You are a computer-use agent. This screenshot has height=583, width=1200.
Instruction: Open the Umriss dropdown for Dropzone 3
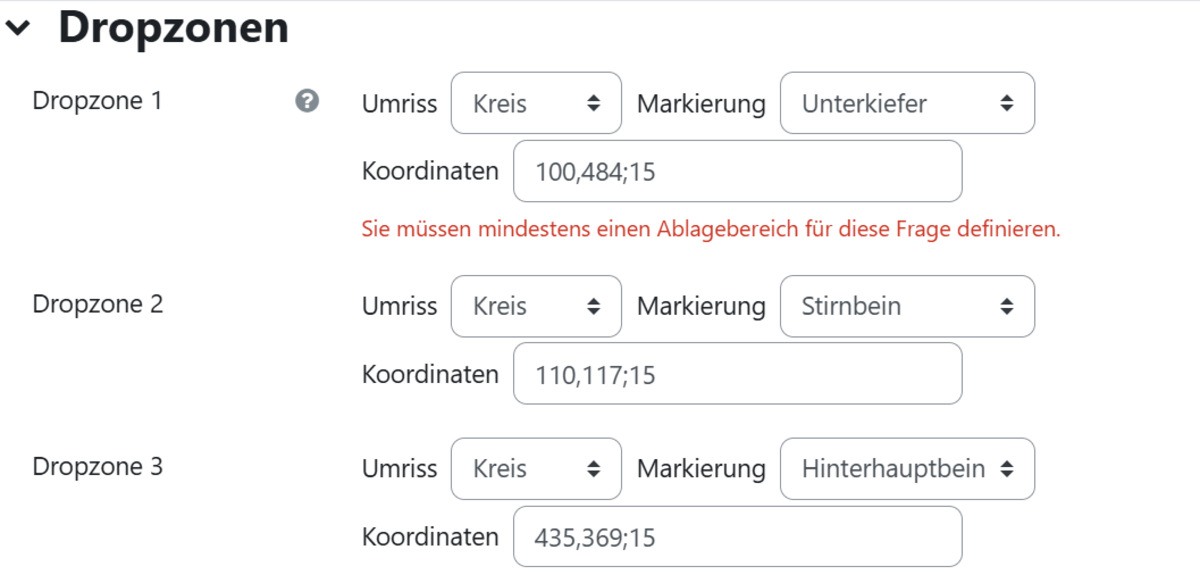pyautogui.click(x=536, y=469)
